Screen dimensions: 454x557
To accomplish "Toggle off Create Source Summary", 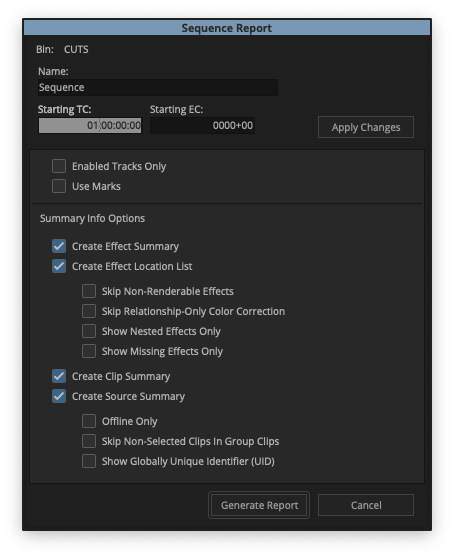I will (59, 396).
